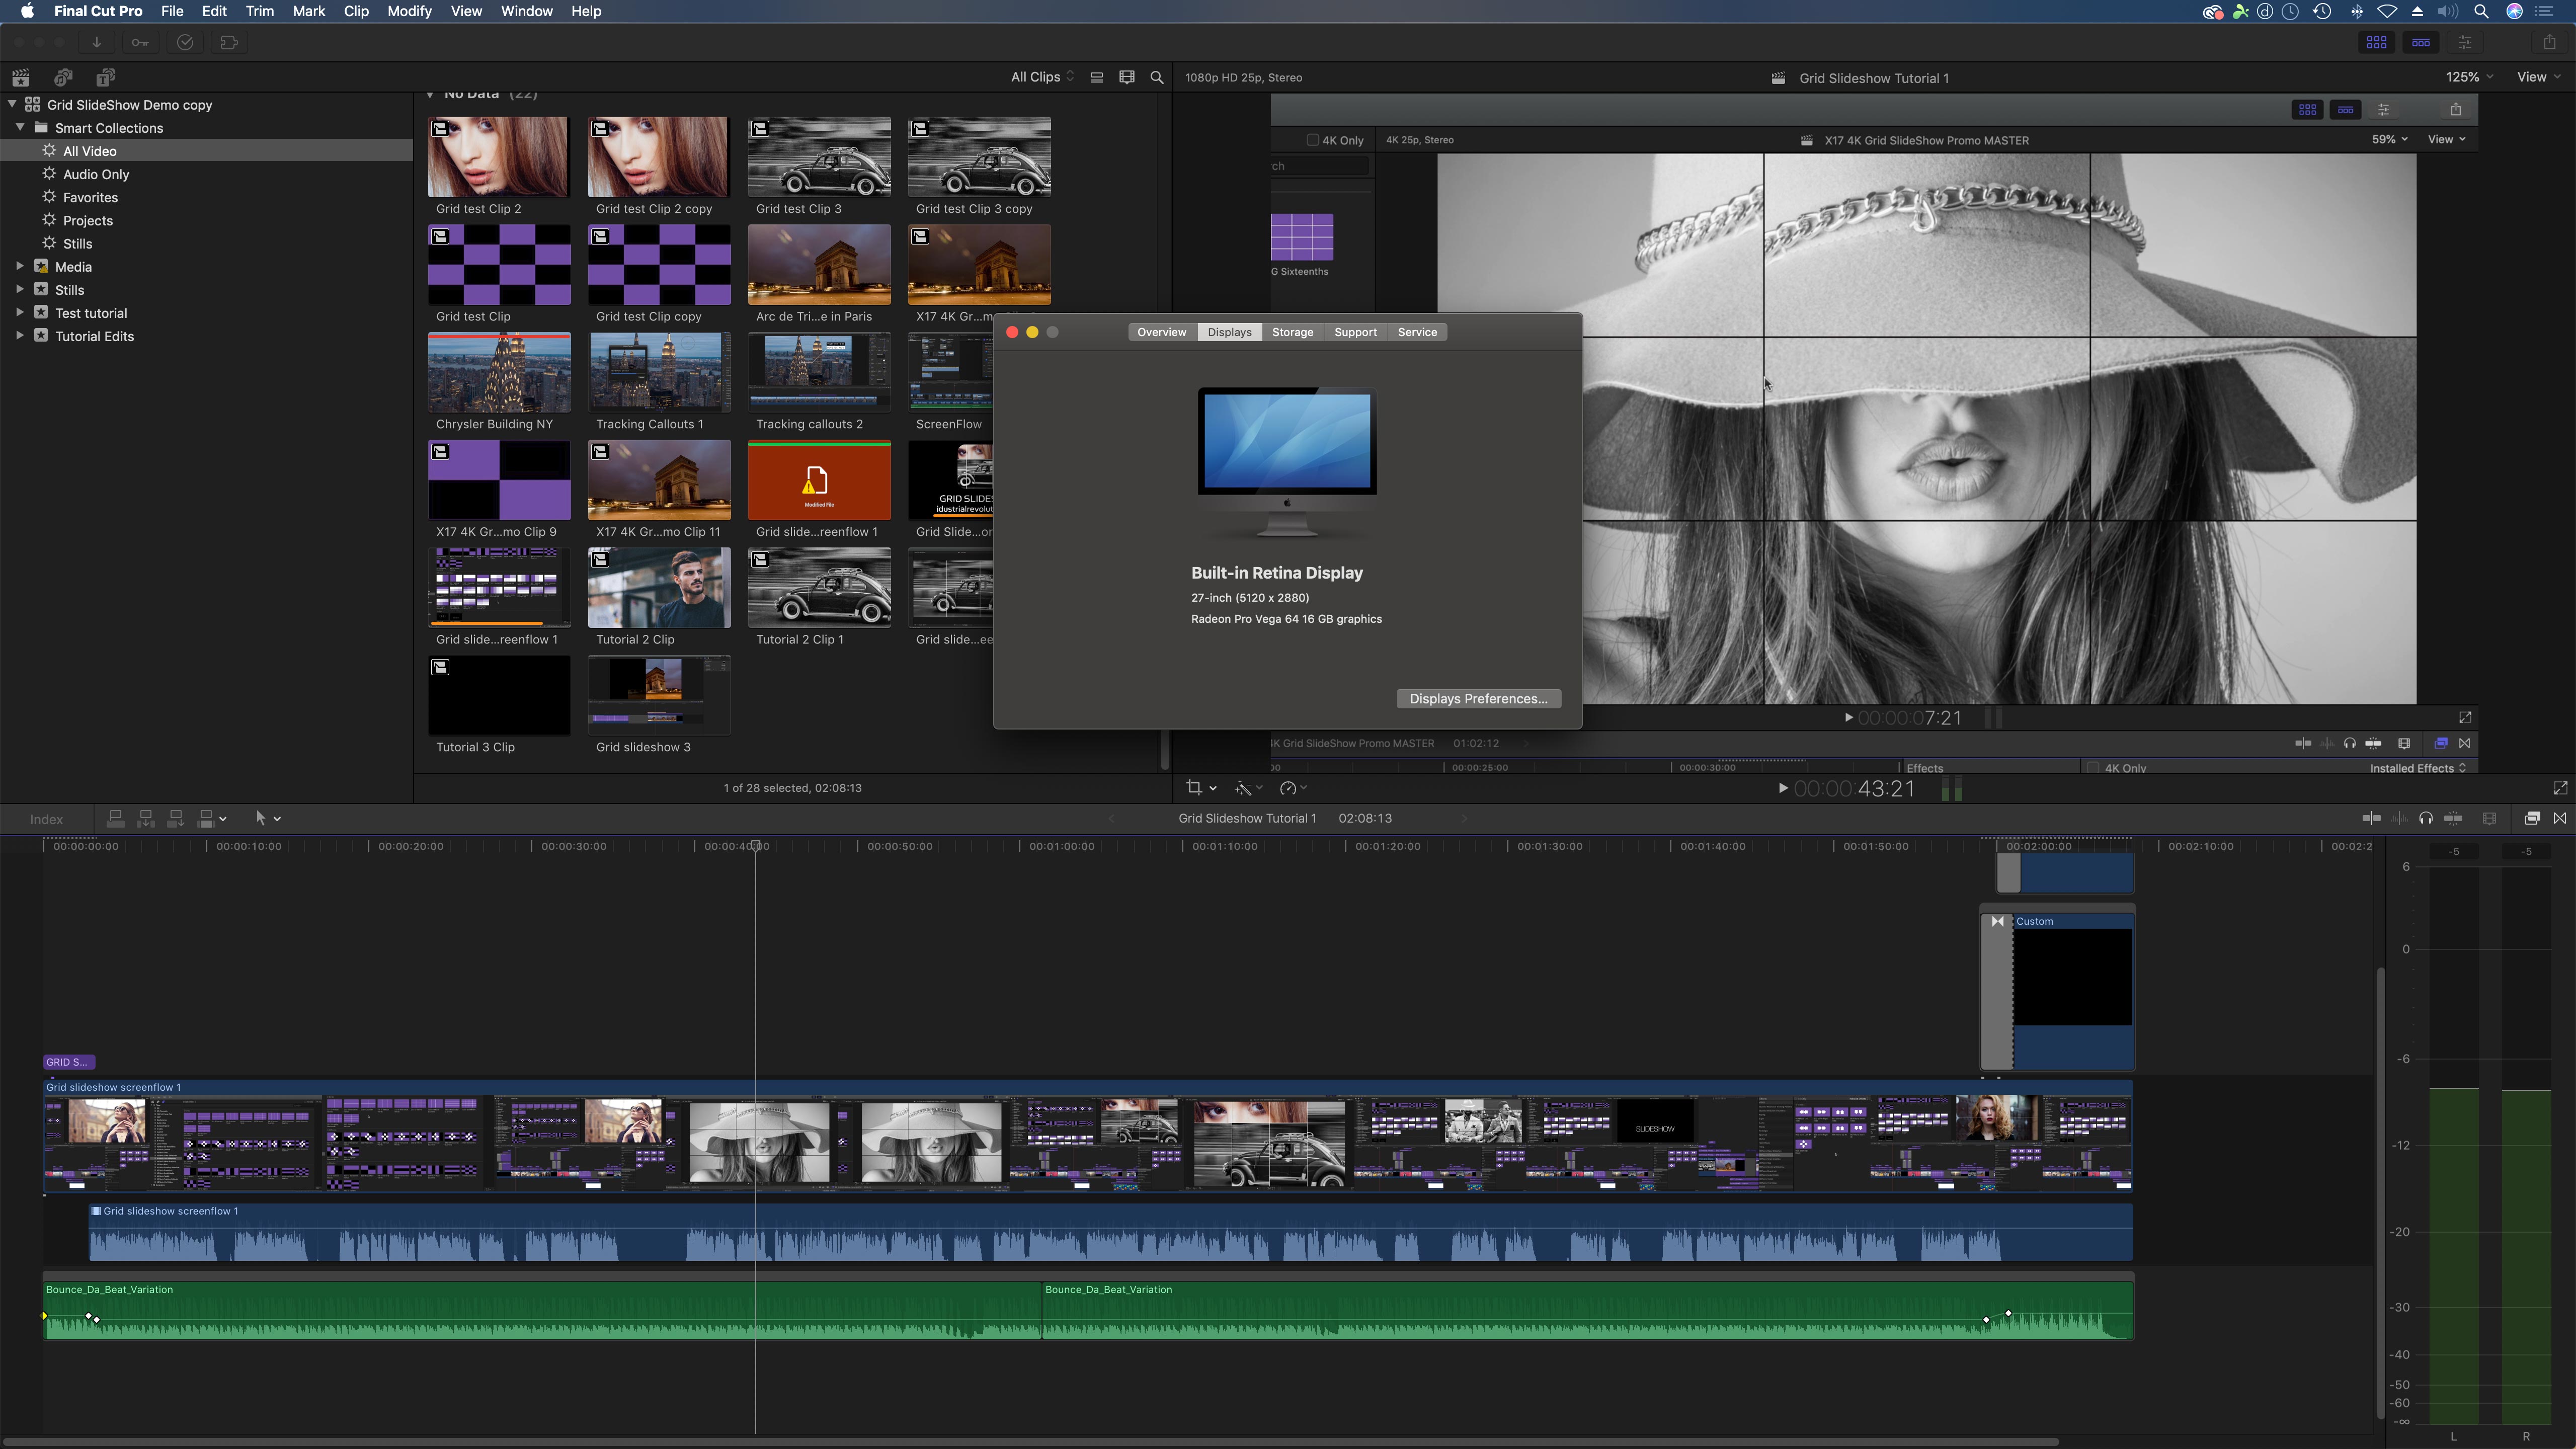Viewport: 2576px width, 1449px height.
Task: Switch to the Support tab
Action: pos(1355,332)
